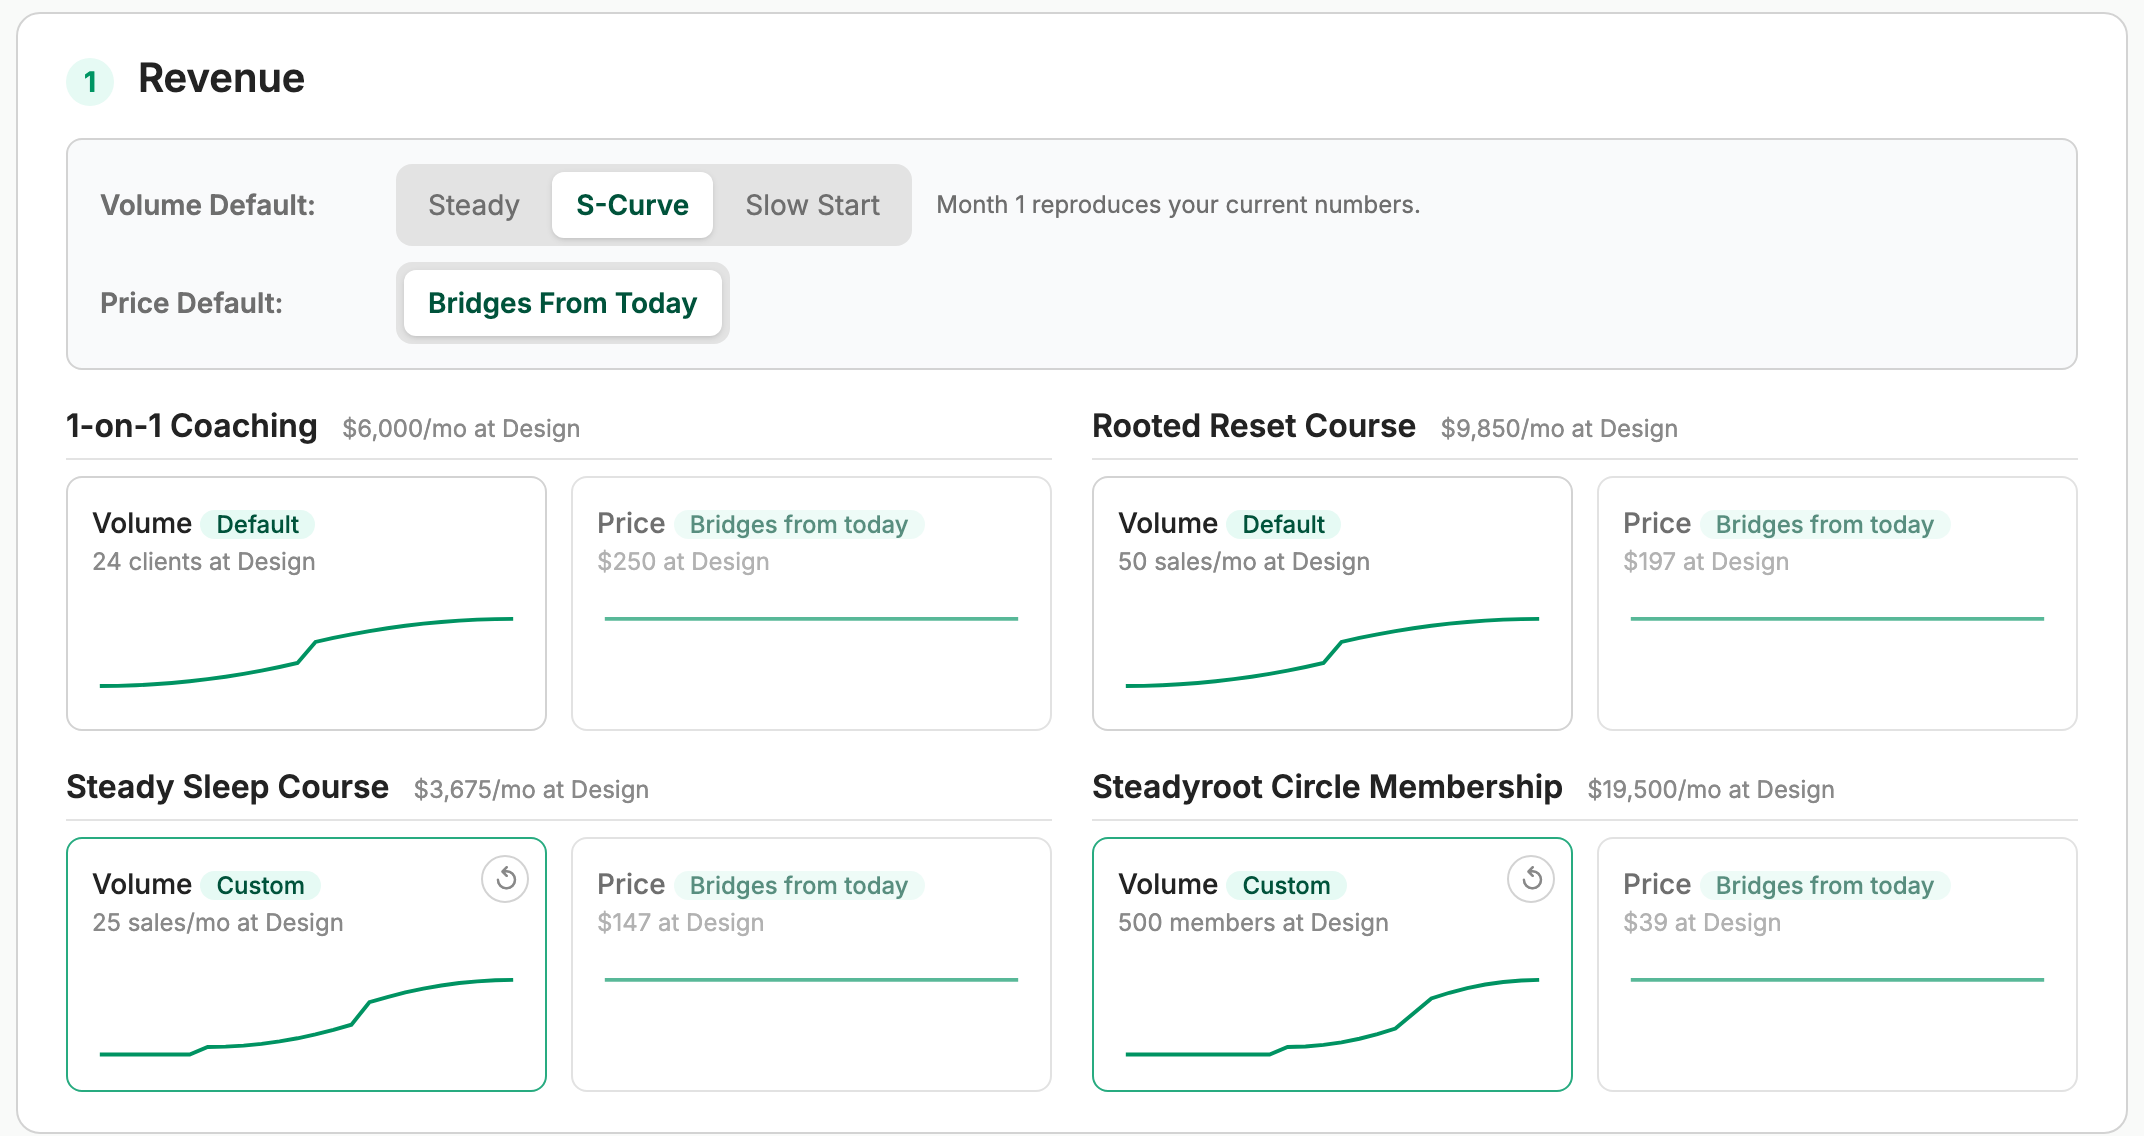
Task: Reset Steadyroot Circle Membership custom volume
Action: (1531, 879)
